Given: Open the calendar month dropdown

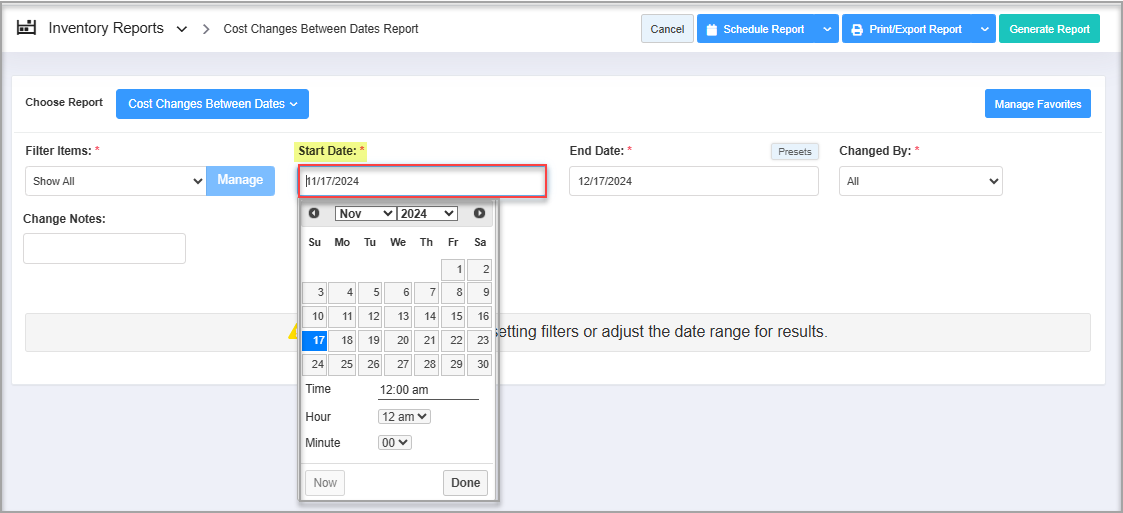Looking at the screenshot, I should [x=365, y=213].
